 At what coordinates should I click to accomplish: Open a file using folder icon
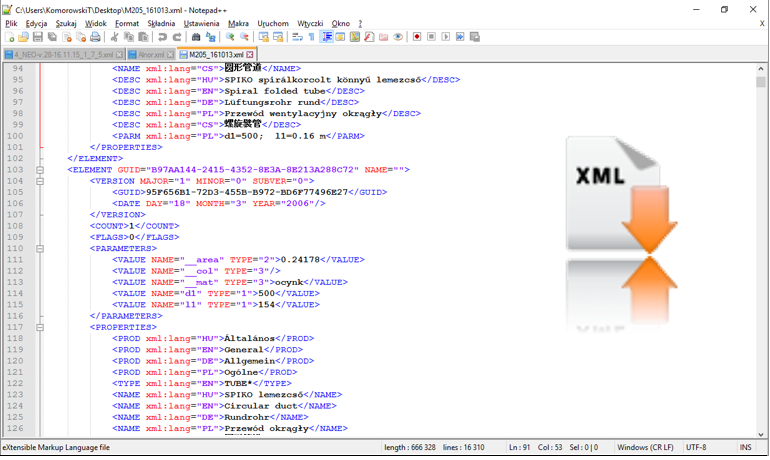(24, 37)
